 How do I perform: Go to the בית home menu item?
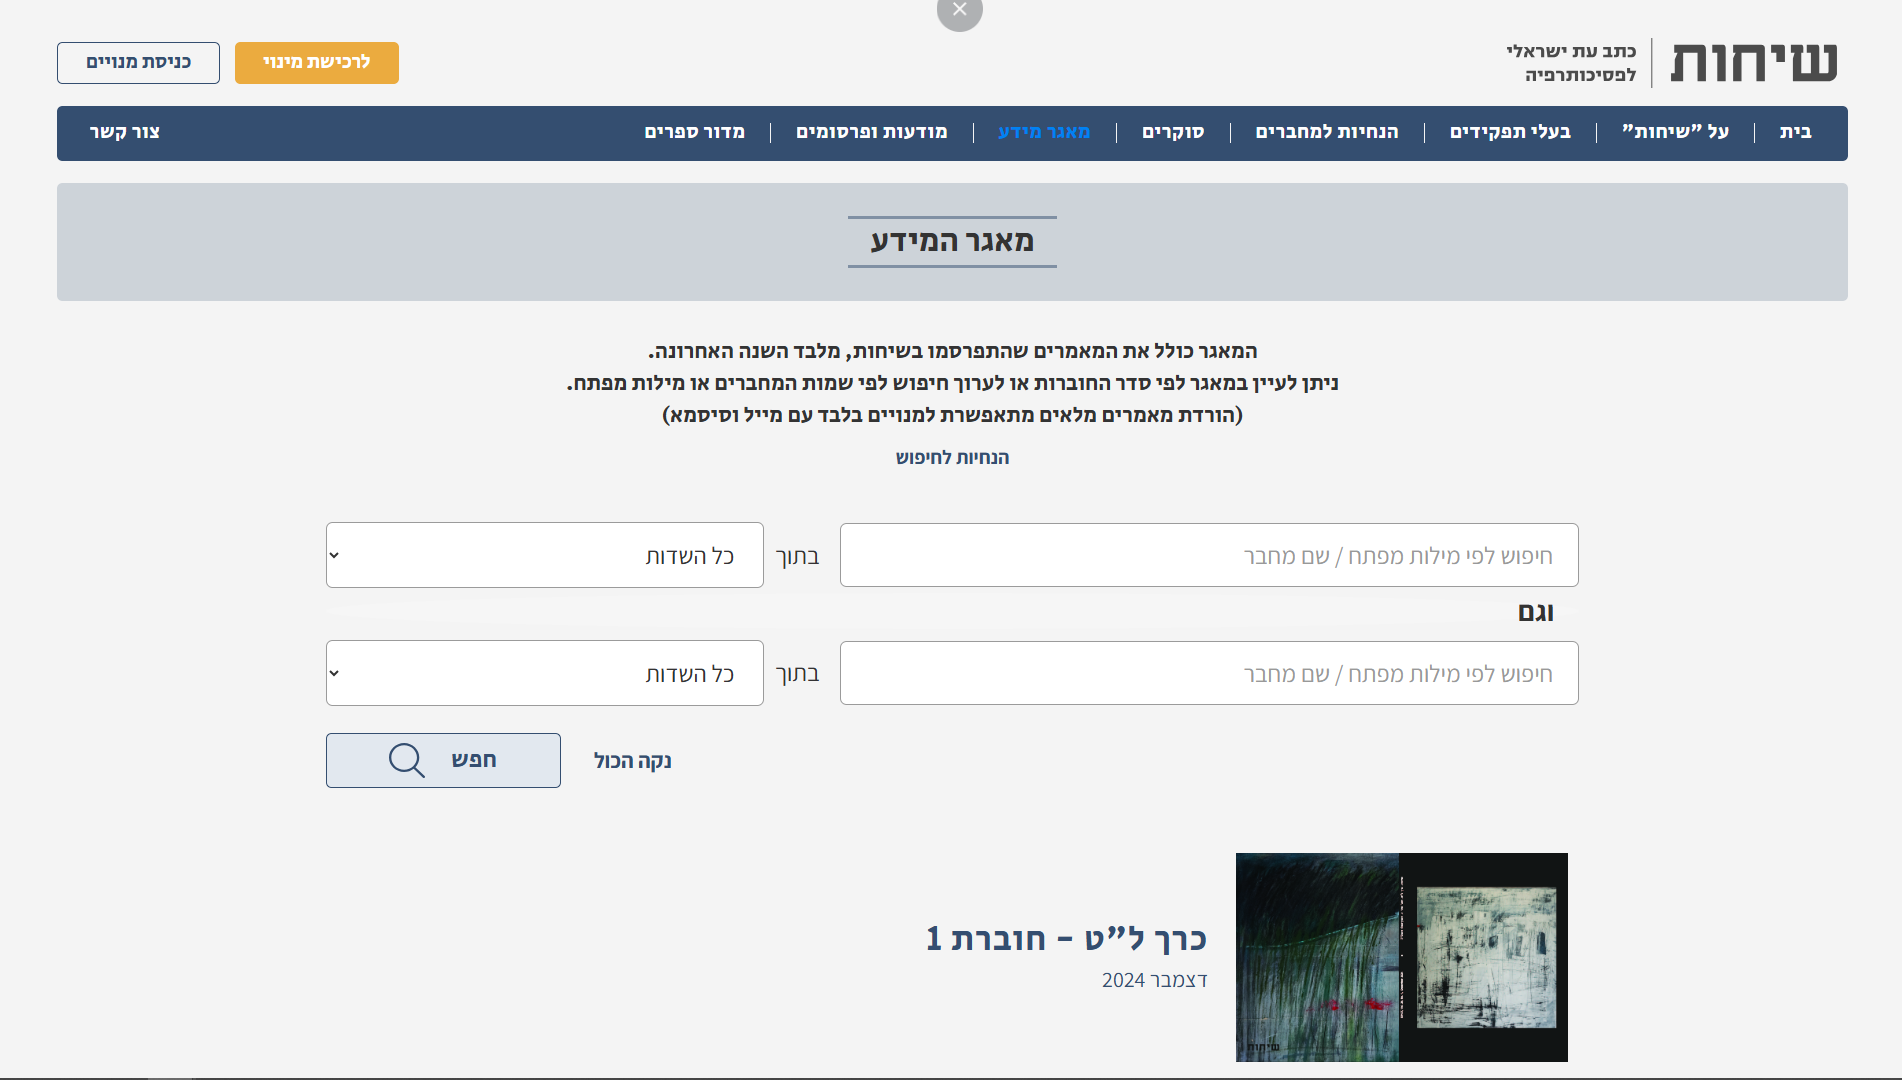point(1795,132)
